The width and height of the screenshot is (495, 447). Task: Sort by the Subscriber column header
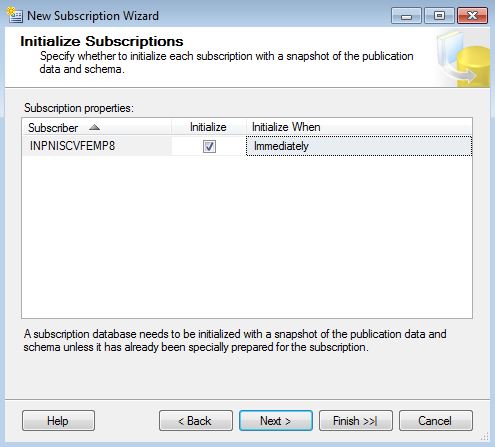[x=97, y=127]
